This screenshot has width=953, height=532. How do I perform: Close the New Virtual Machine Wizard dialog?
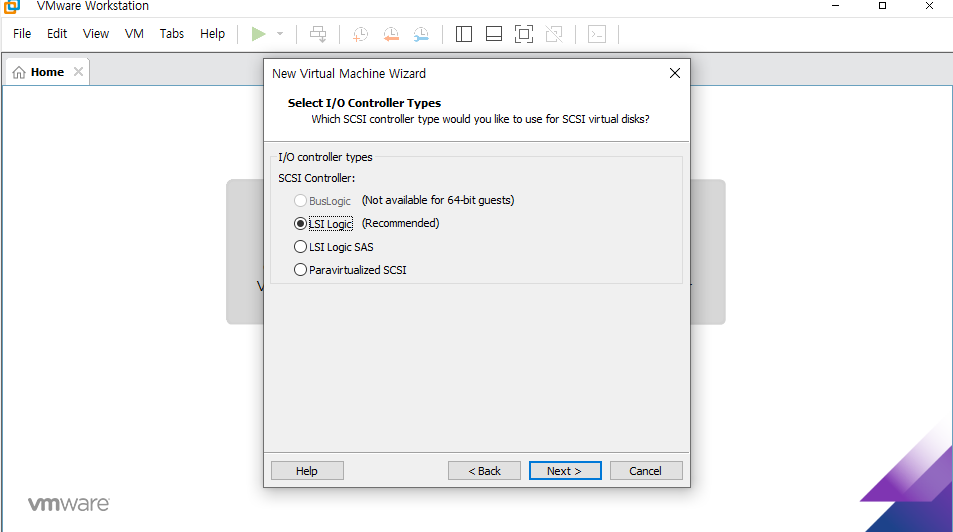click(675, 73)
